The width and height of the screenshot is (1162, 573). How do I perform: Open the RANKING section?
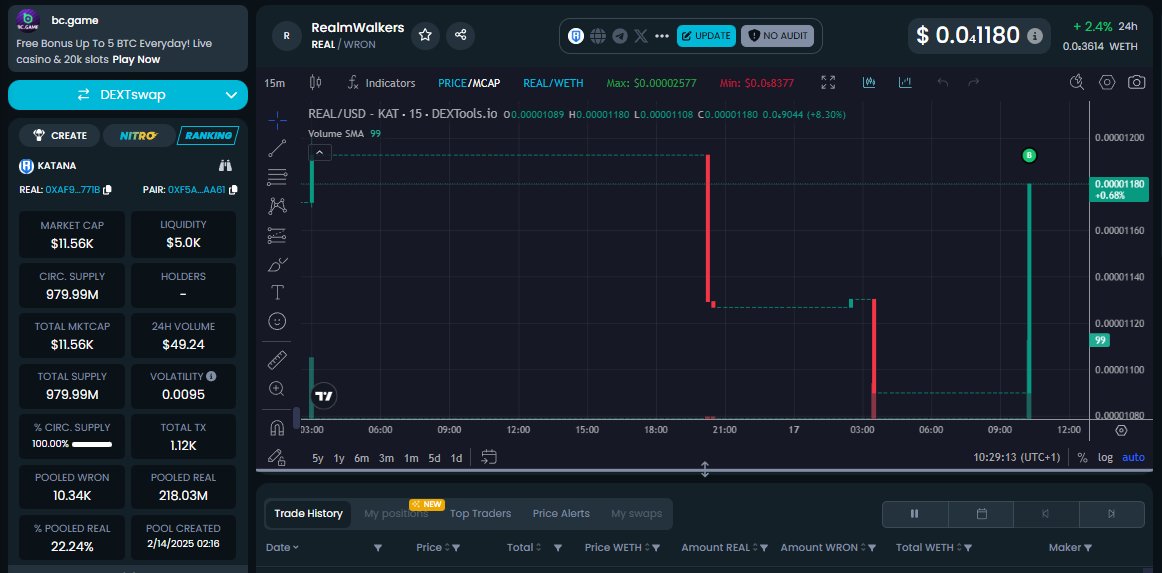coord(208,136)
